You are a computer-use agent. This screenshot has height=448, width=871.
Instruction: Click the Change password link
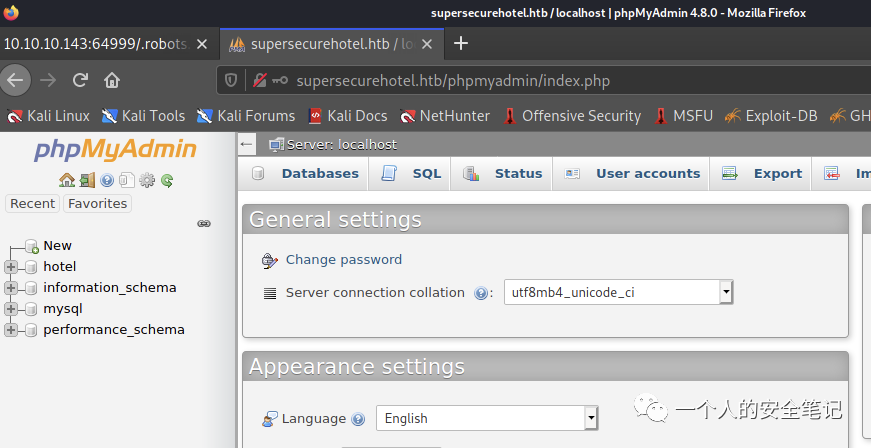[x=344, y=260]
